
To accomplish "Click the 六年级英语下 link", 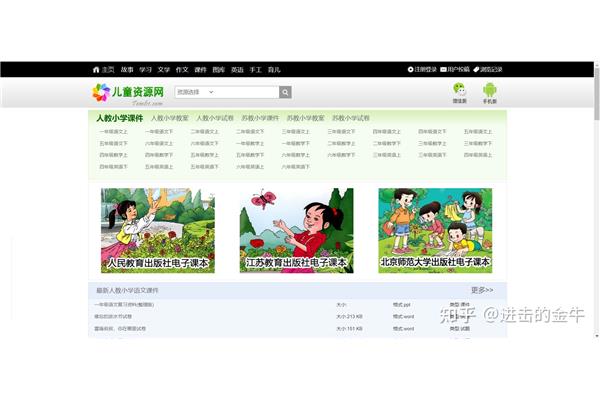I will pyautogui.click(x=295, y=167).
